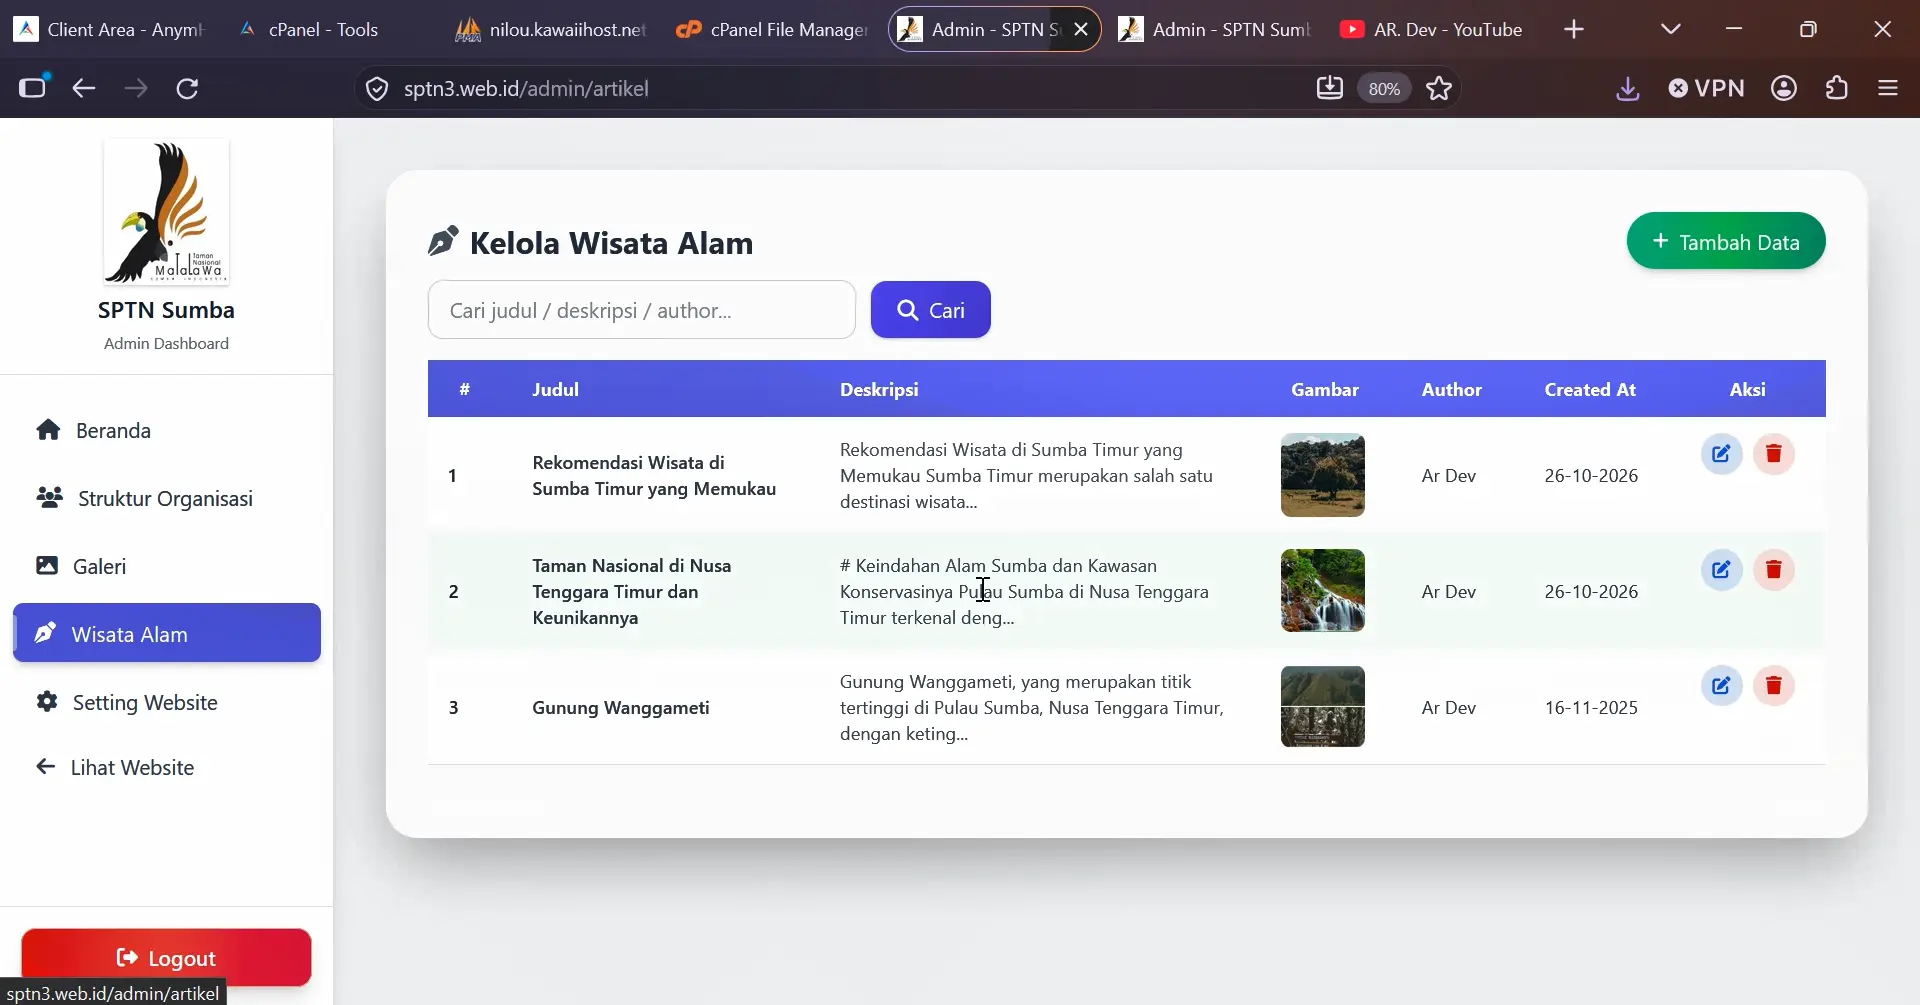This screenshot has width=1920, height=1005.
Task: Delete the Gunung Wanggameti row
Action: pos(1774,686)
